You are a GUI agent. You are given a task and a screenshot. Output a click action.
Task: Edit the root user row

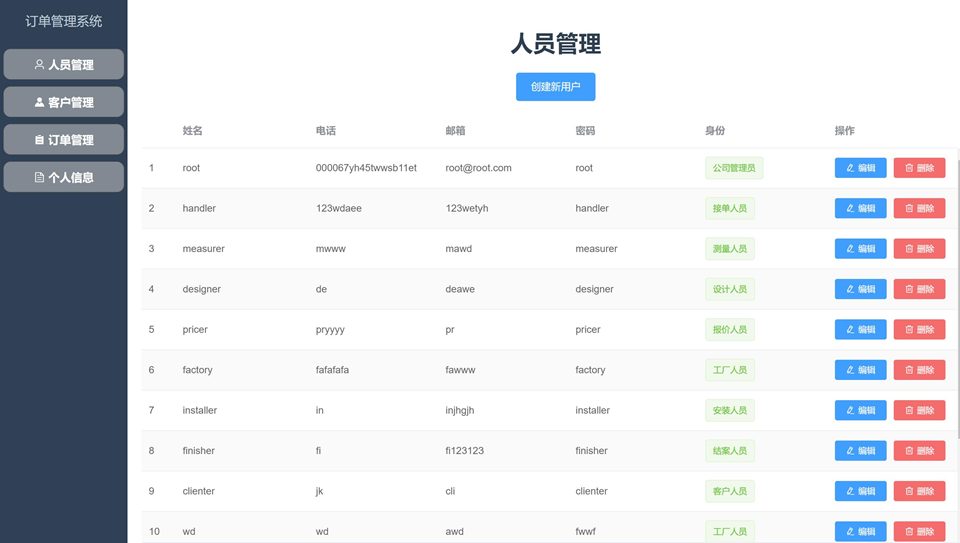(860, 168)
